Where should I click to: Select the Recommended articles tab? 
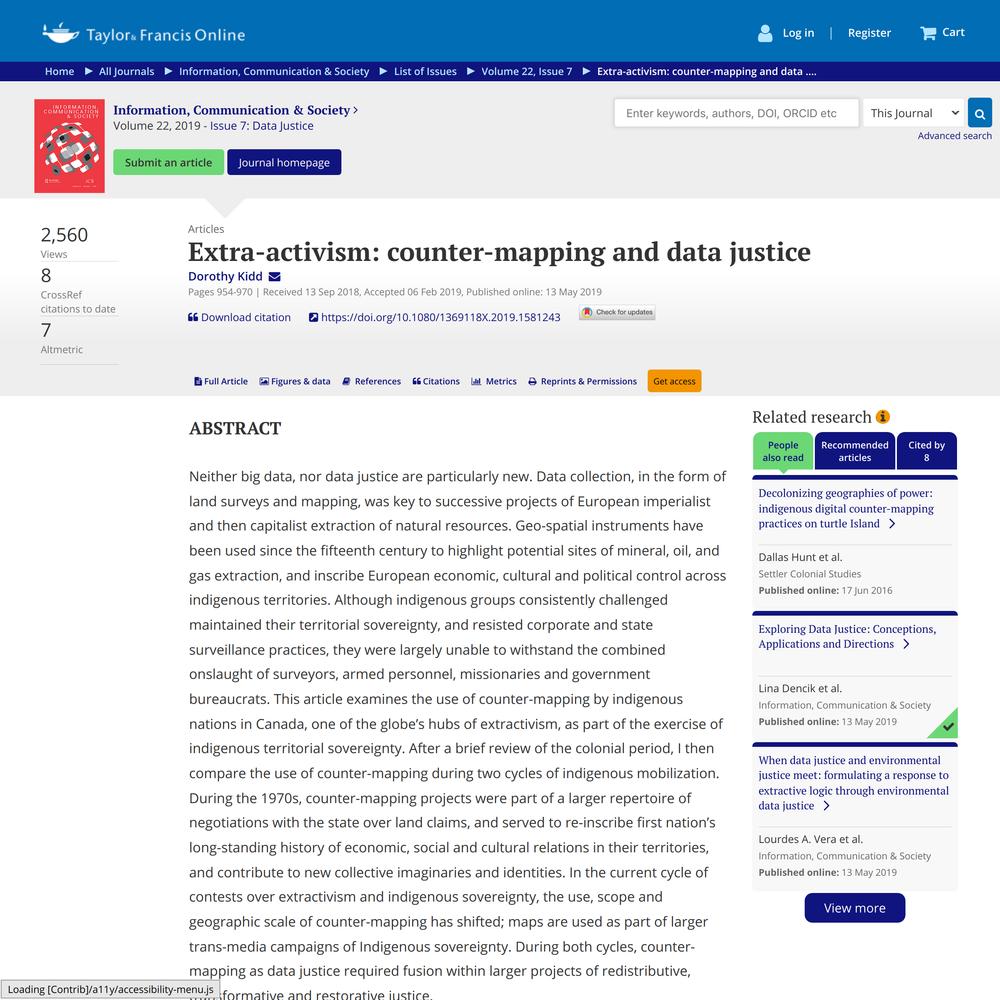click(855, 451)
